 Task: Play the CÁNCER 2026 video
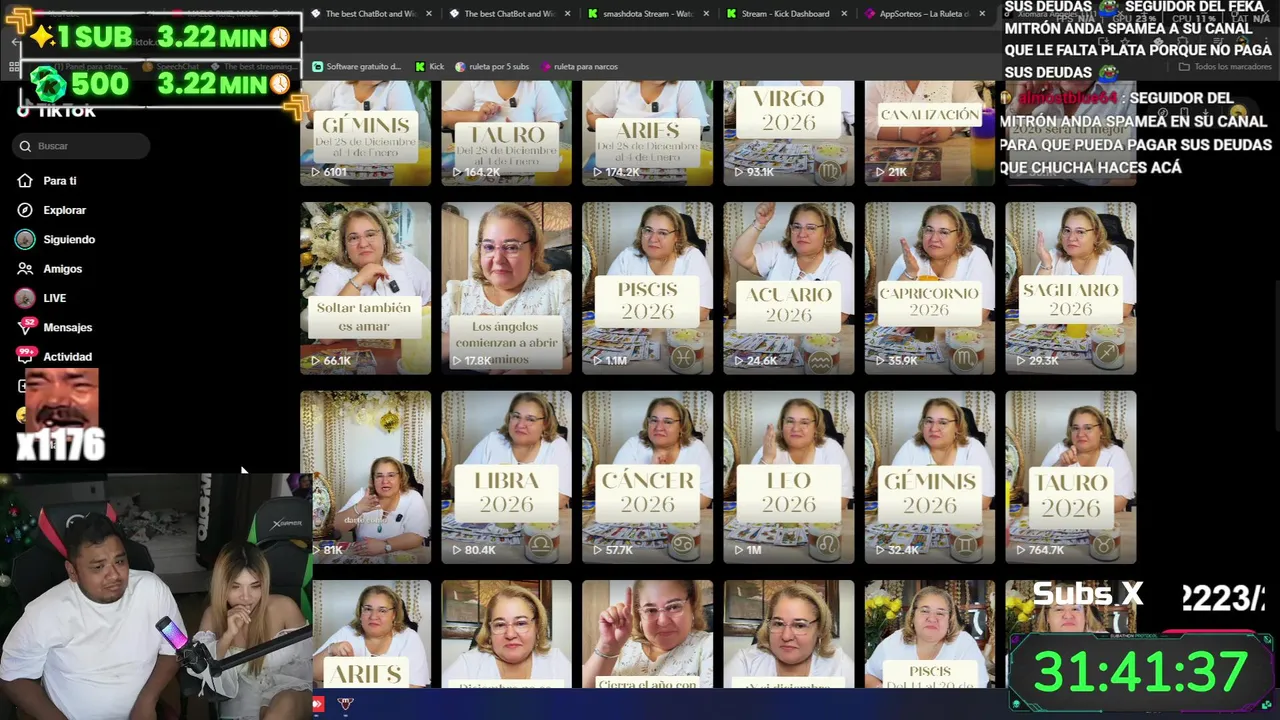[x=648, y=477]
